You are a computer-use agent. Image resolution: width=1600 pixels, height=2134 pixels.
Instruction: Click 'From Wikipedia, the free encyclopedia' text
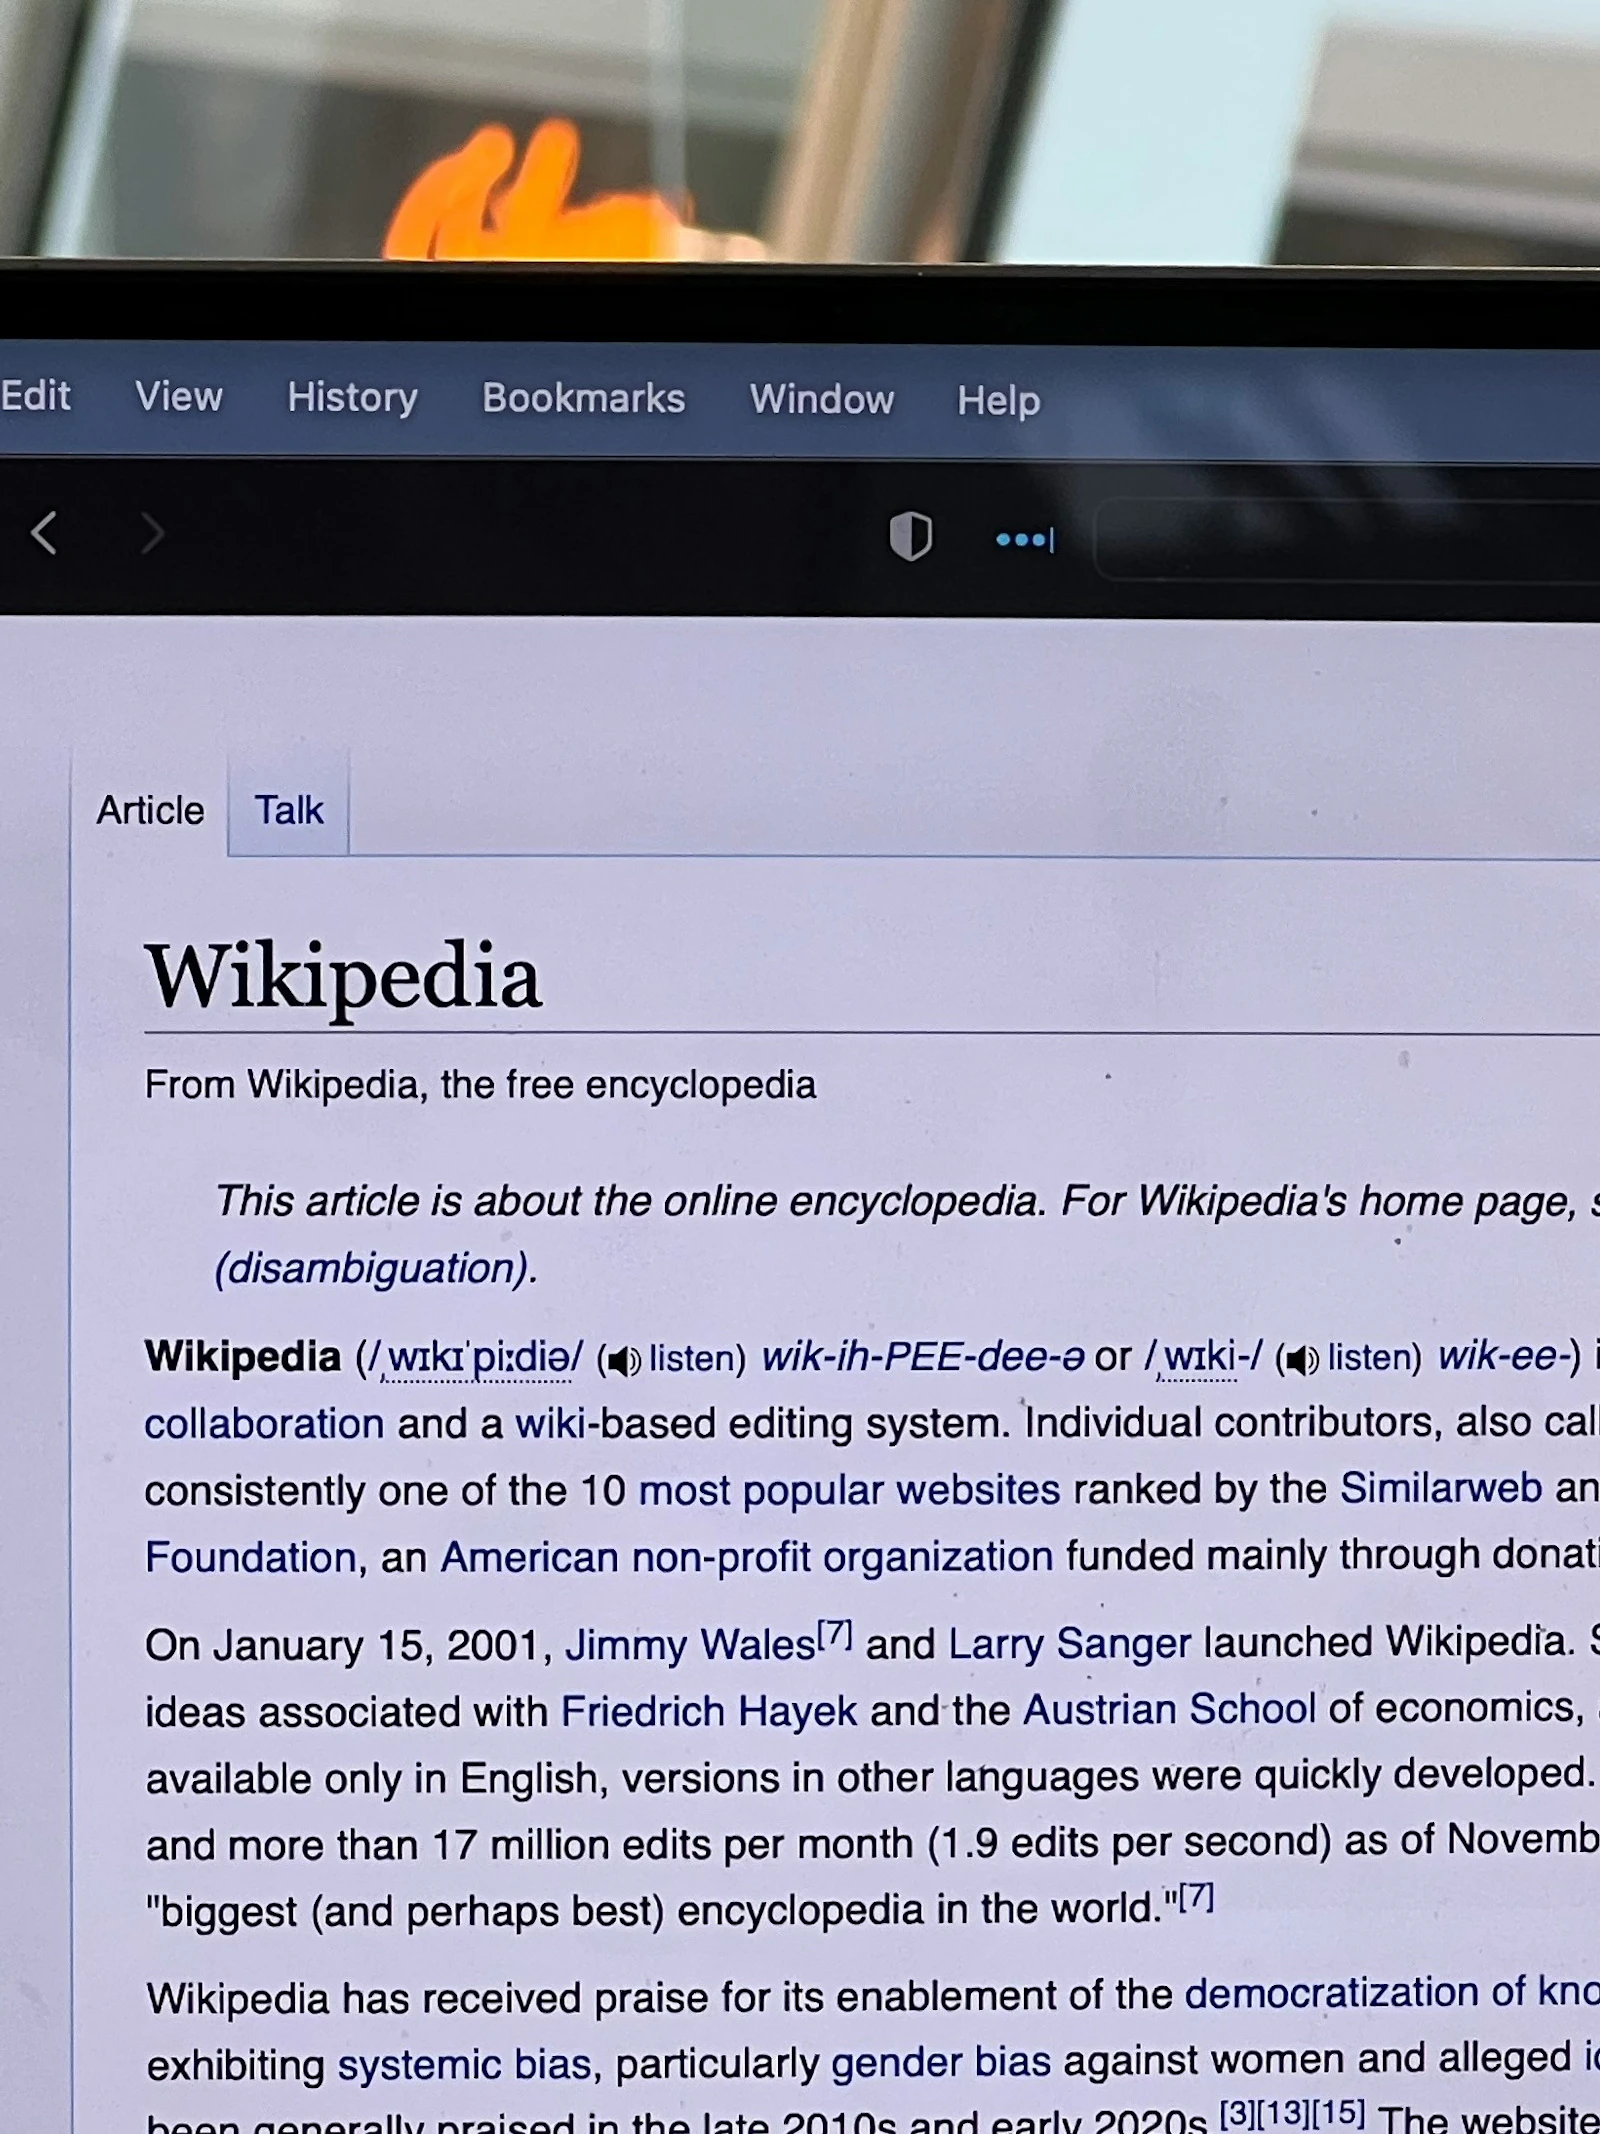[481, 1085]
